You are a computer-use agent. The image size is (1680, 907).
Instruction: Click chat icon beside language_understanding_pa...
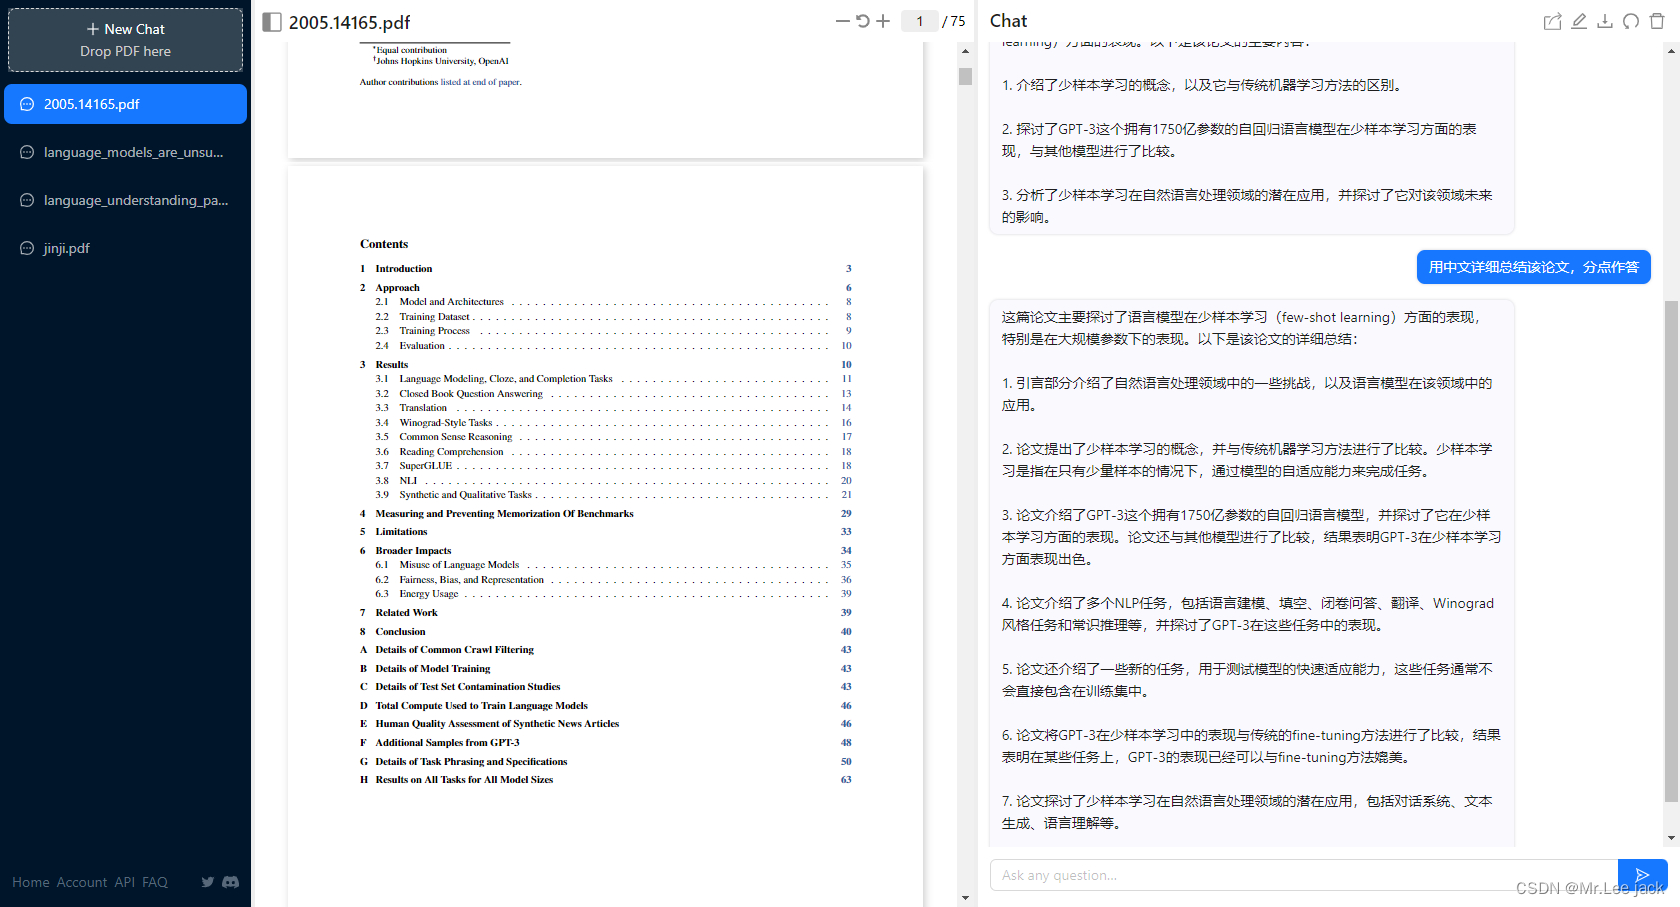tap(27, 200)
